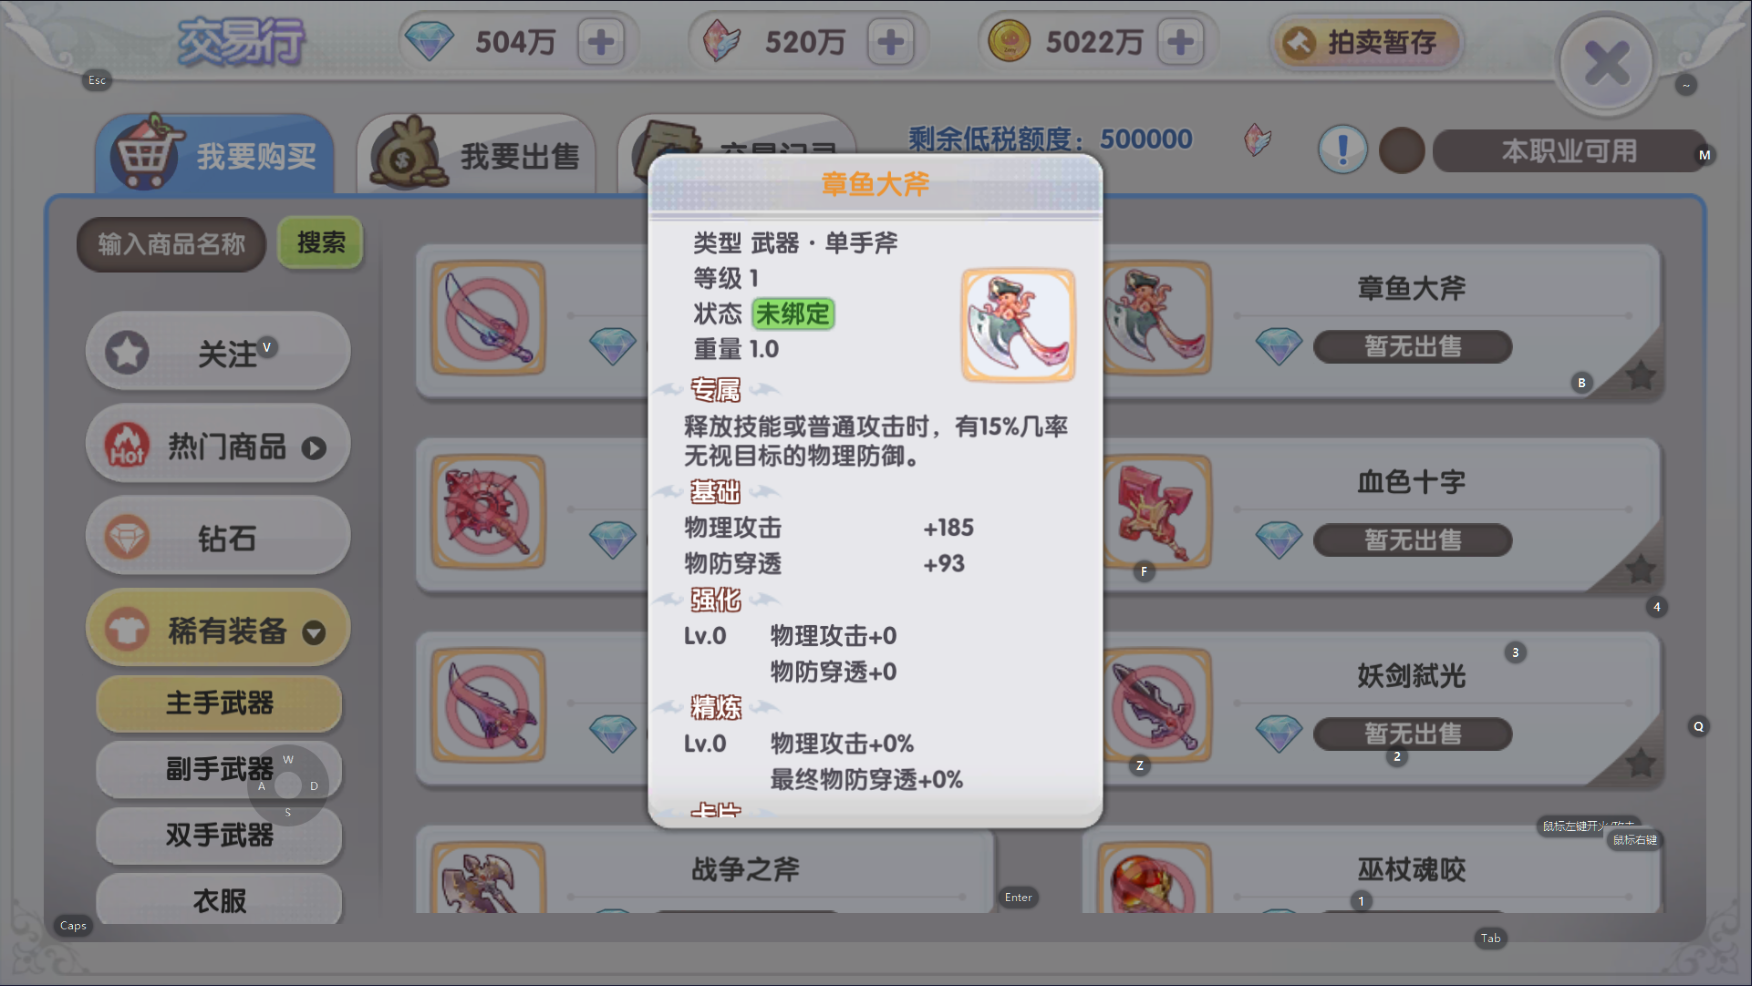Image resolution: width=1752 pixels, height=986 pixels.
Task: Click the 输入商品名称 search field
Action: pyautogui.click(x=171, y=244)
